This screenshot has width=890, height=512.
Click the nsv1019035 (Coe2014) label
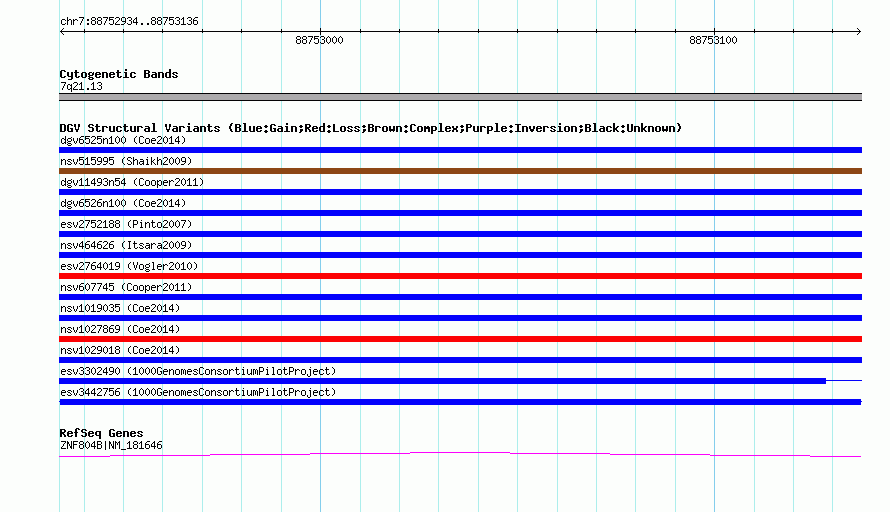pyautogui.click(x=120, y=308)
